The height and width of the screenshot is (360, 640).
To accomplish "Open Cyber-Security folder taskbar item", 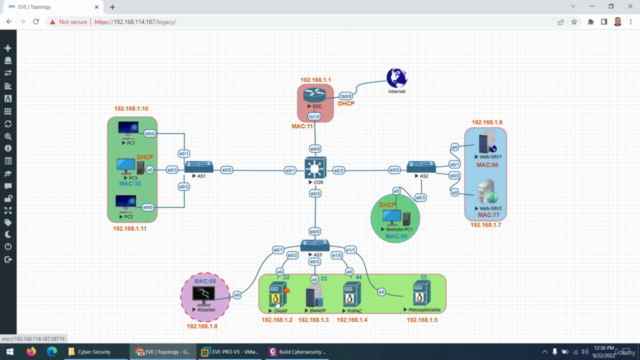I will tap(95, 352).
